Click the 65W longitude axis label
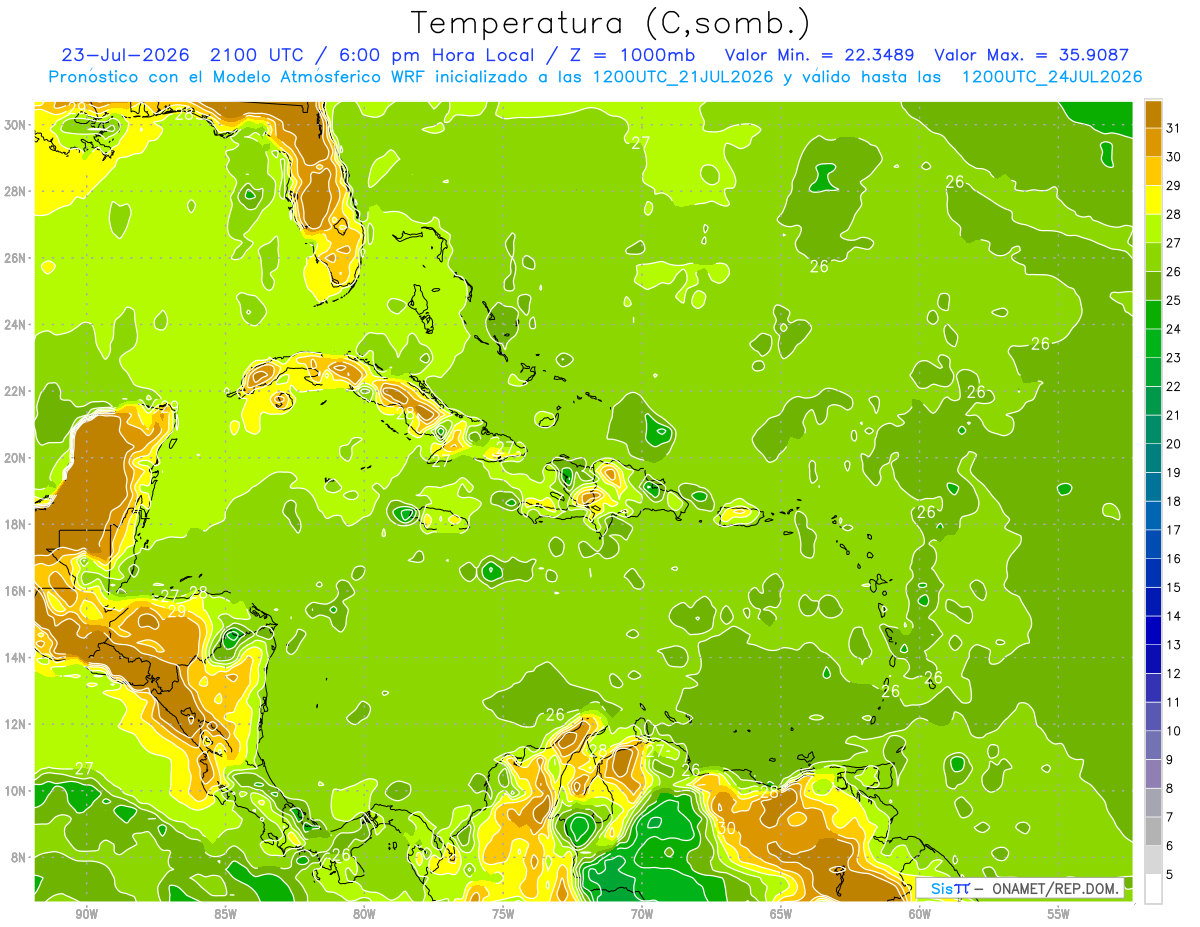The image size is (1200, 927). click(x=781, y=915)
